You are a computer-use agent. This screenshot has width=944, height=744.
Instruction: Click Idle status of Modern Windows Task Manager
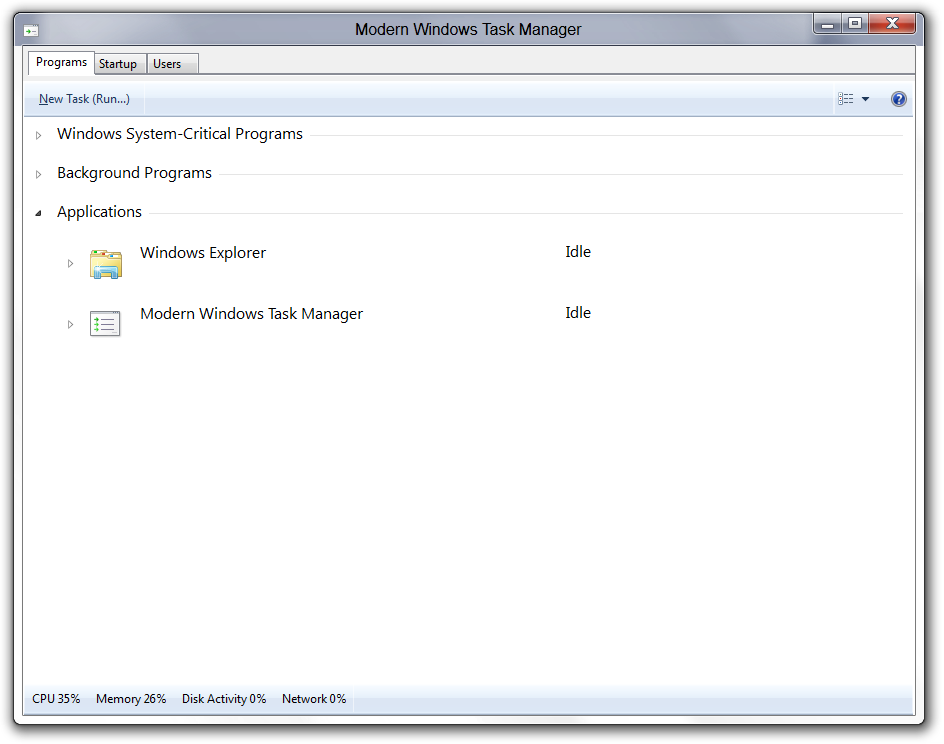578,312
